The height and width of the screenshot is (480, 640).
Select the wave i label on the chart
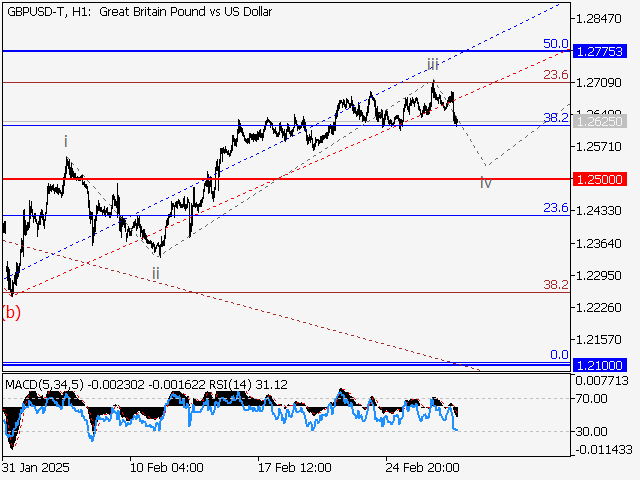(66, 142)
